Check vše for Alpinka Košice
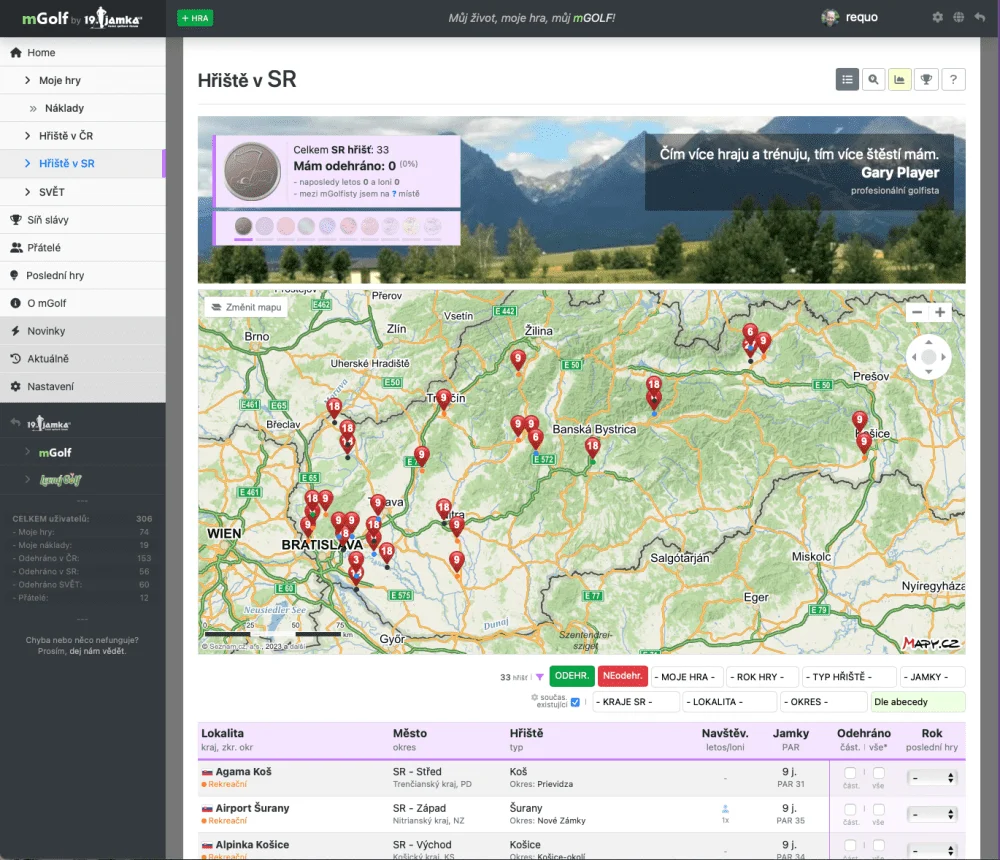This screenshot has height=860, width=1000. [x=879, y=845]
